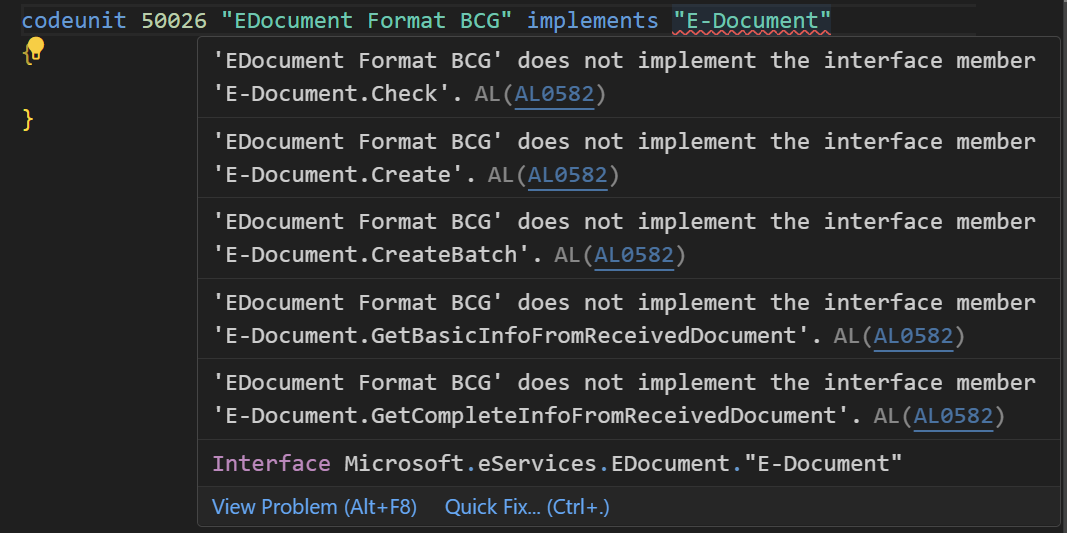1067x533 pixels.
Task: Click the 'E-Document.Create' error message text
Action: coord(625,158)
